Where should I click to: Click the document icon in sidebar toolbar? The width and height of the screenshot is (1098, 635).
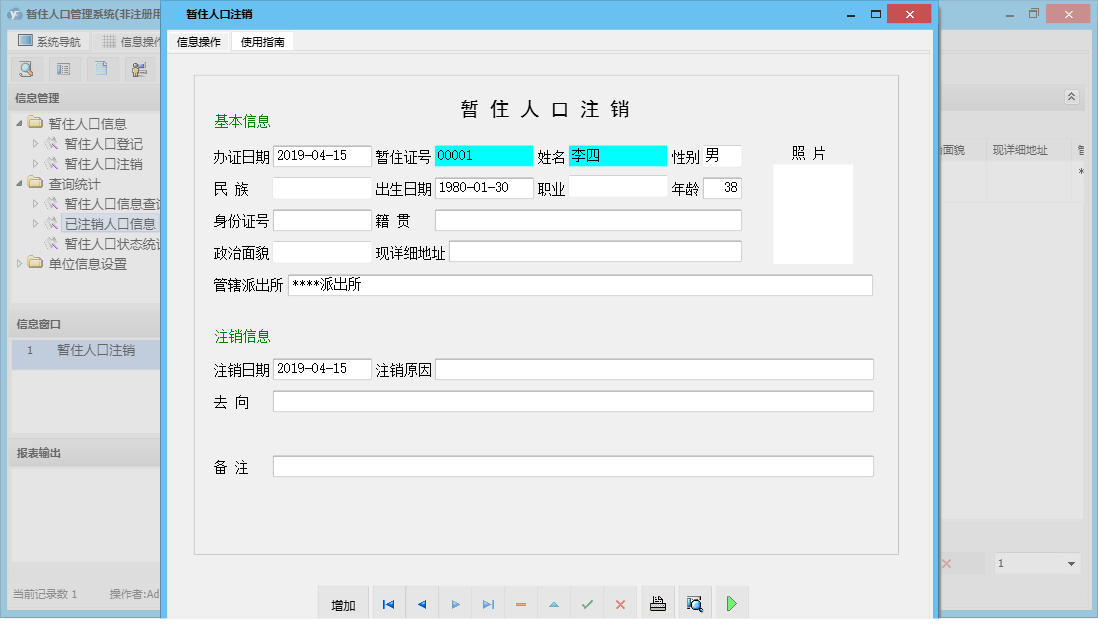click(x=101, y=68)
